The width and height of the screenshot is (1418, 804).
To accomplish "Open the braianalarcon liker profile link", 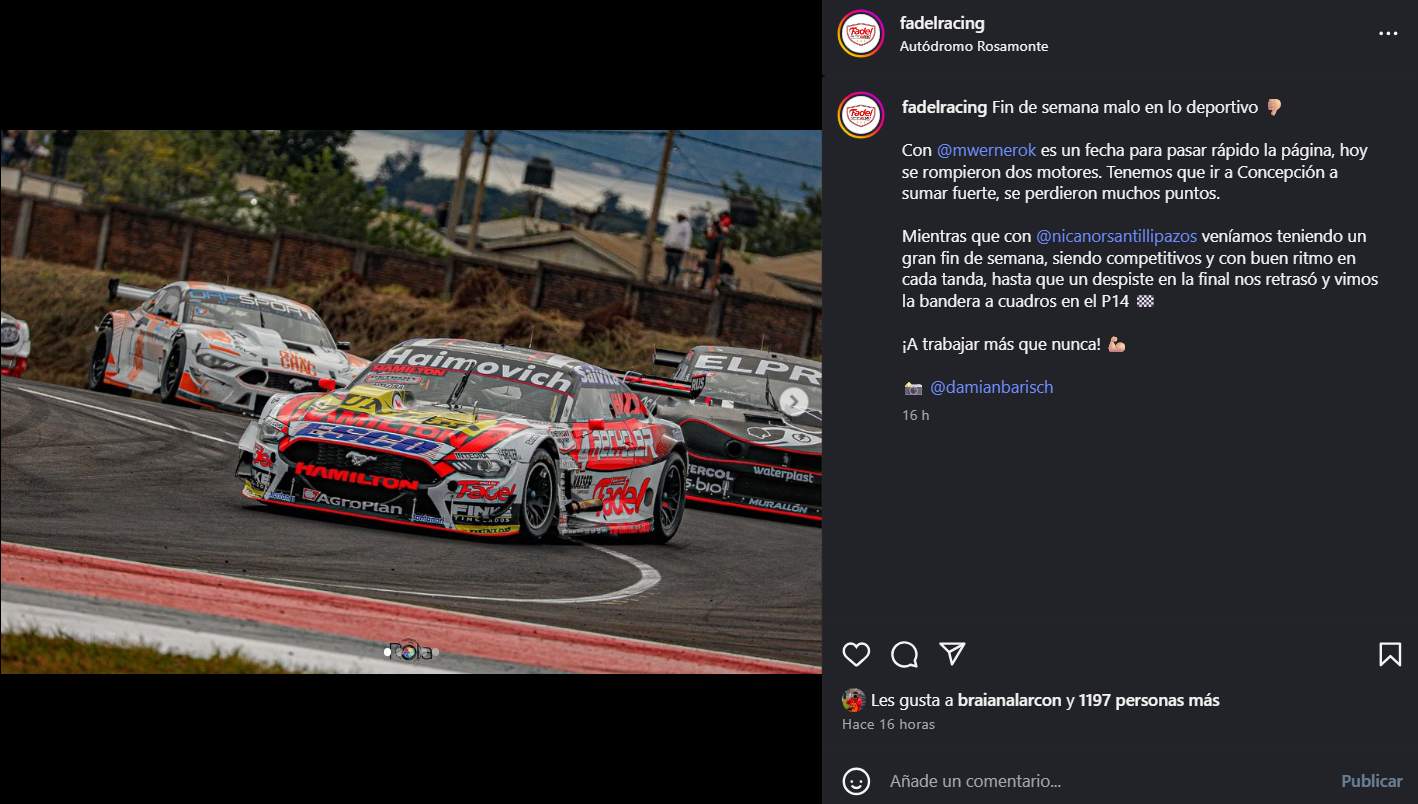I will click(x=1009, y=700).
